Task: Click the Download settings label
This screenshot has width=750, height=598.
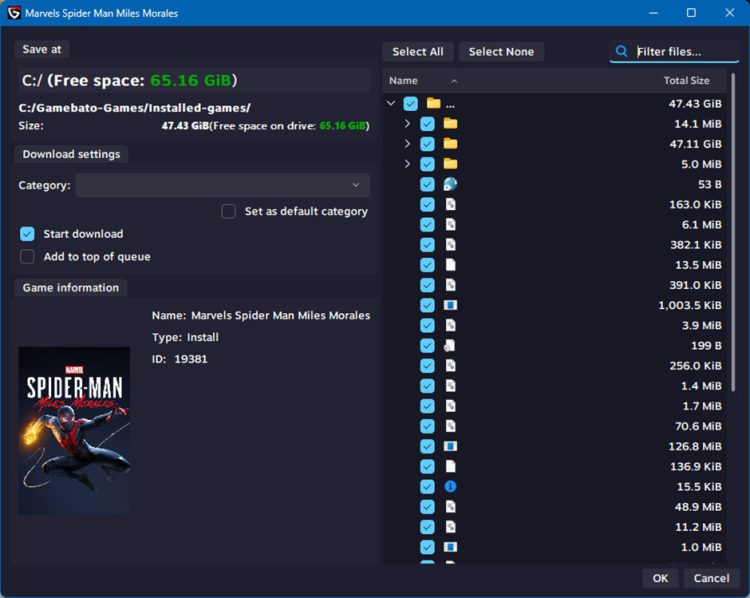Action: point(71,154)
